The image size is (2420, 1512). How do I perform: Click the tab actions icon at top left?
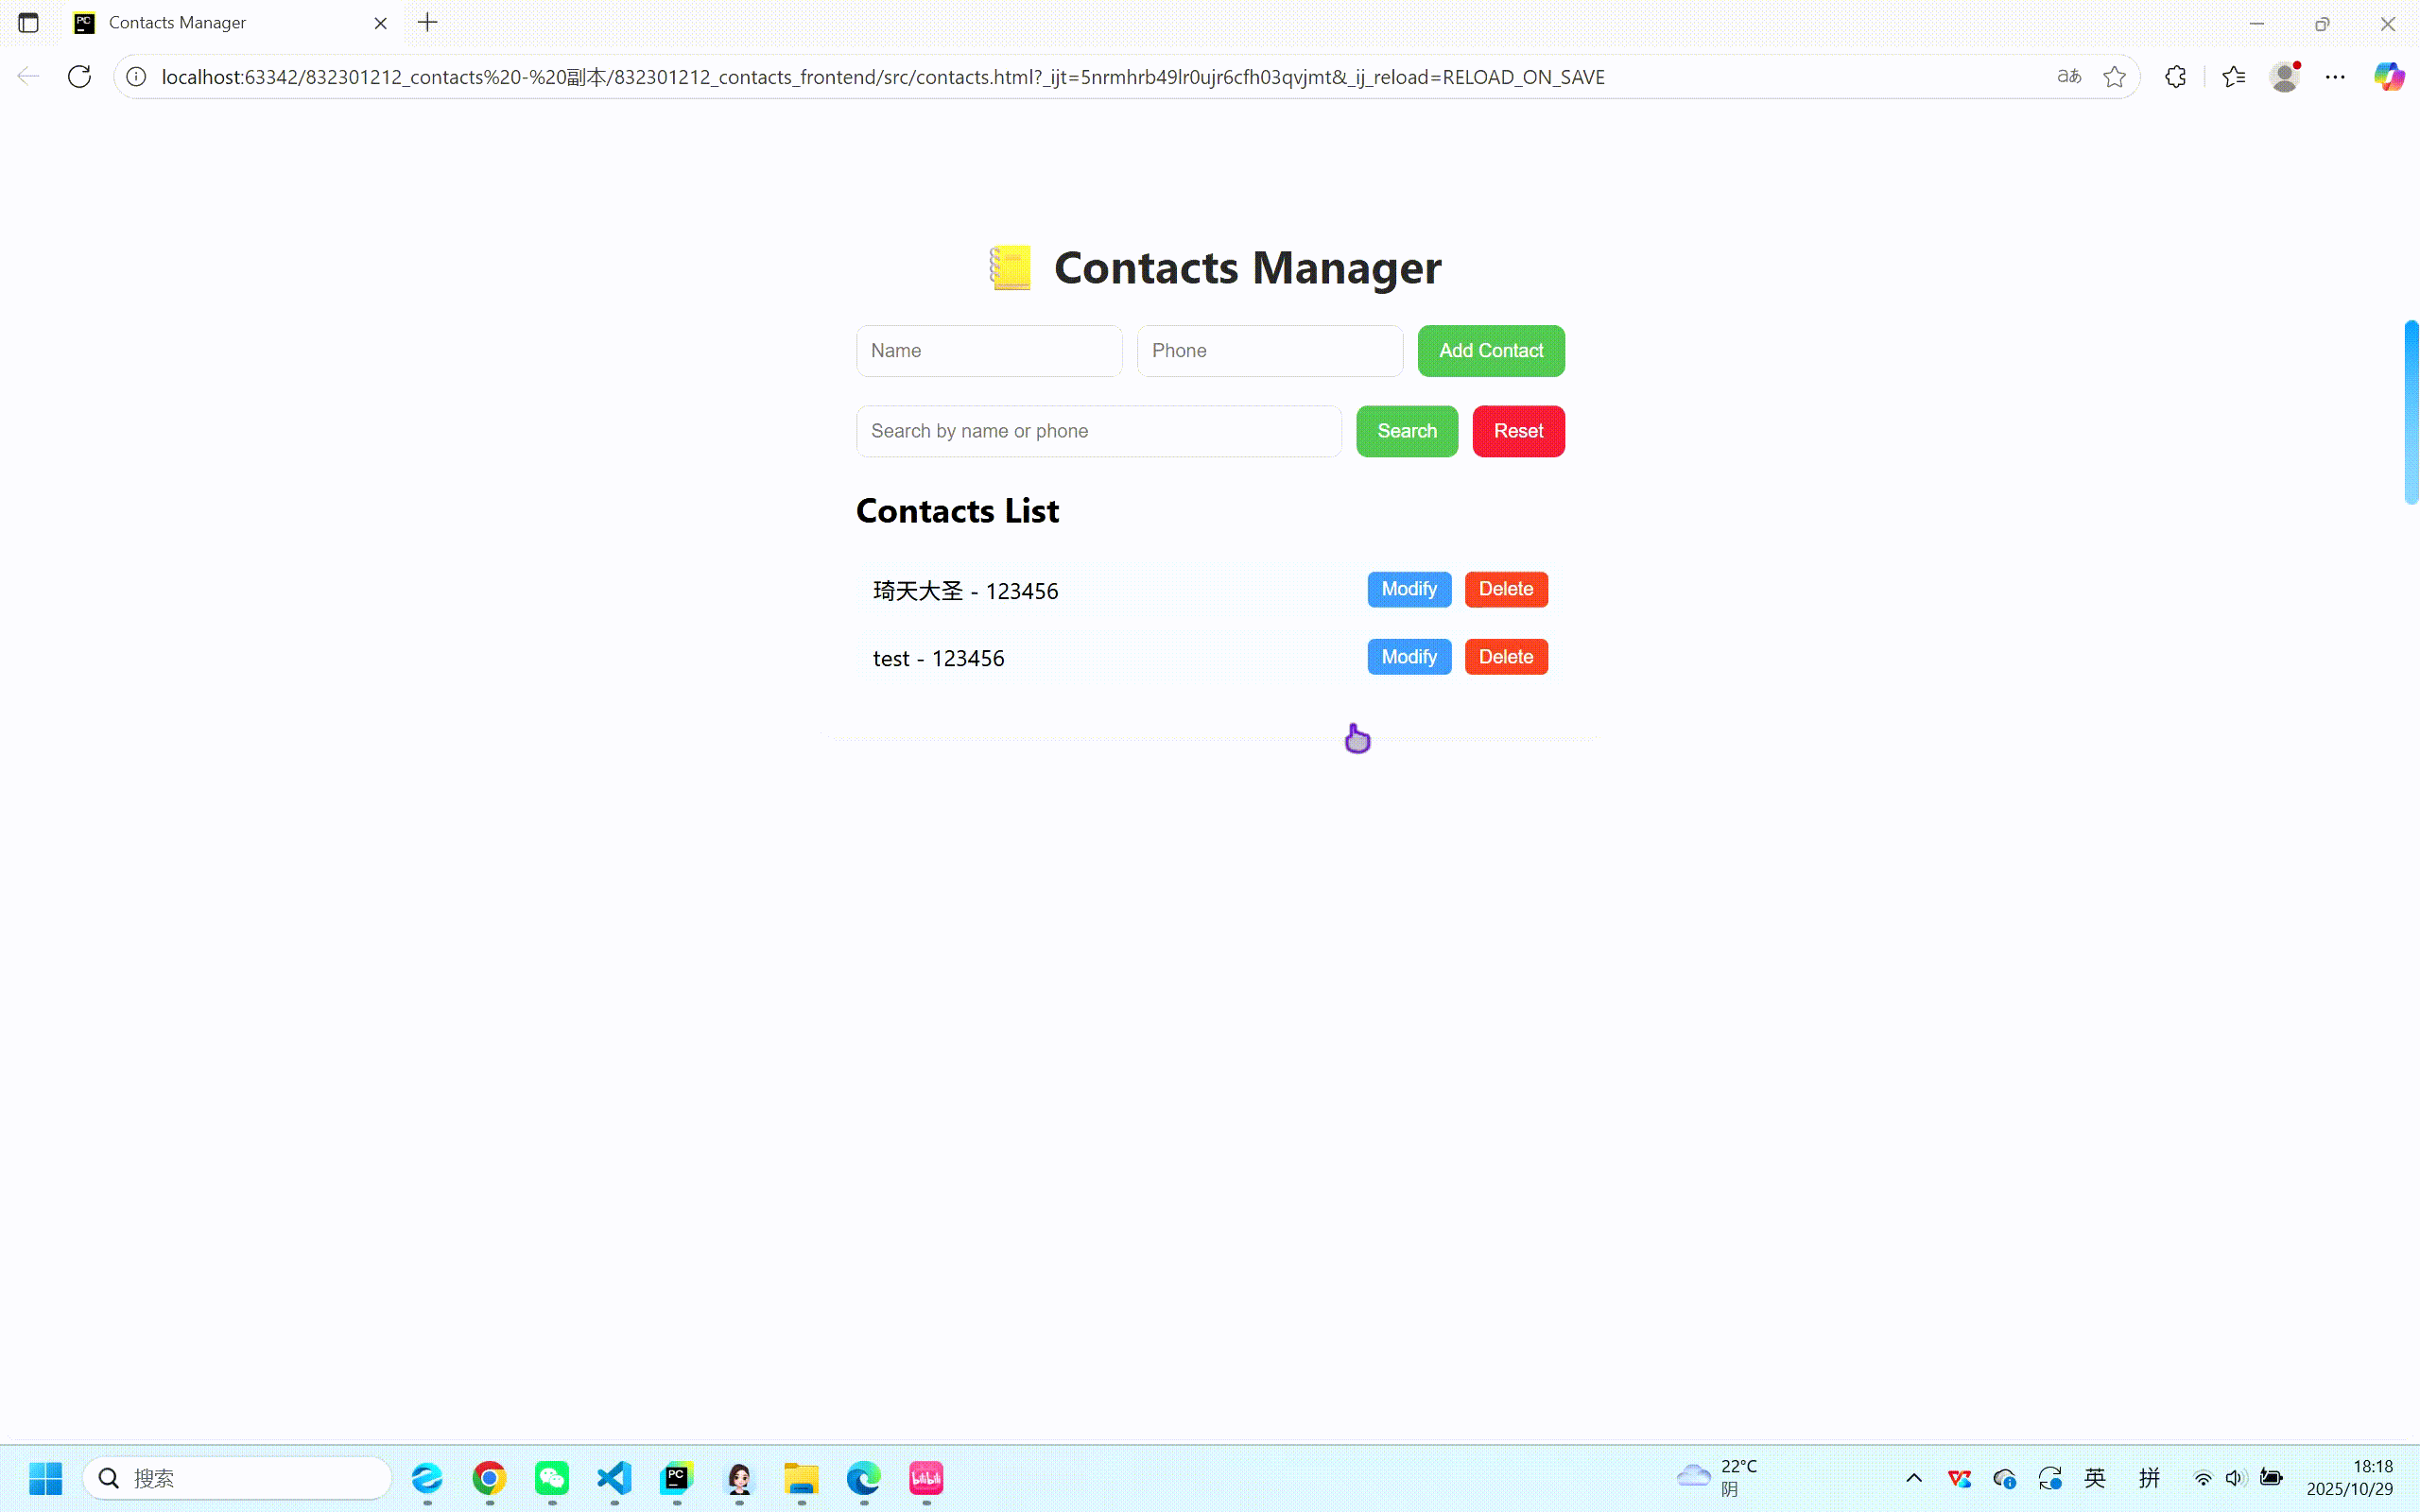(28, 23)
